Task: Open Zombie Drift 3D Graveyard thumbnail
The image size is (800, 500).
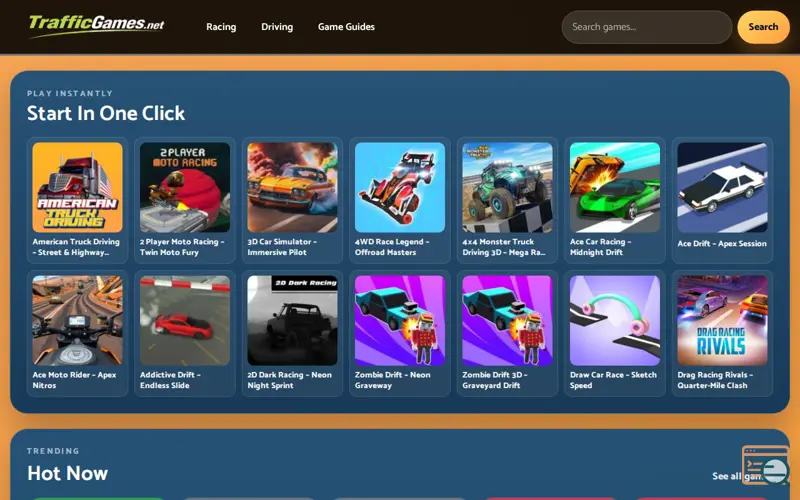Action: pos(507,320)
